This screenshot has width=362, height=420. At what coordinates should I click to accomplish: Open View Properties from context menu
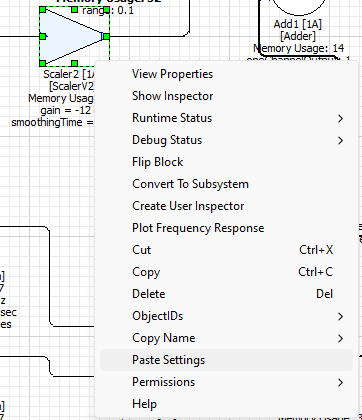tap(226, 74)
